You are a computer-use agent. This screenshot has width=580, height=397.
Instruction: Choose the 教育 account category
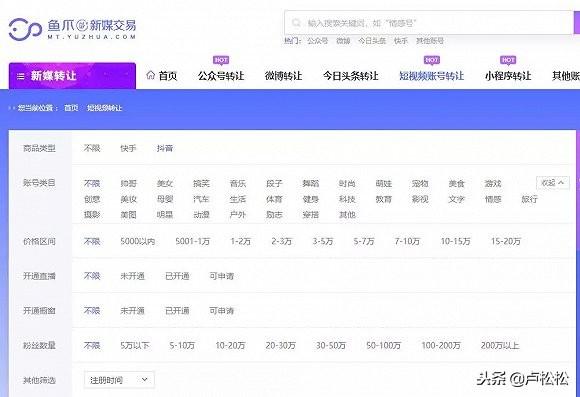pos(383,199)
